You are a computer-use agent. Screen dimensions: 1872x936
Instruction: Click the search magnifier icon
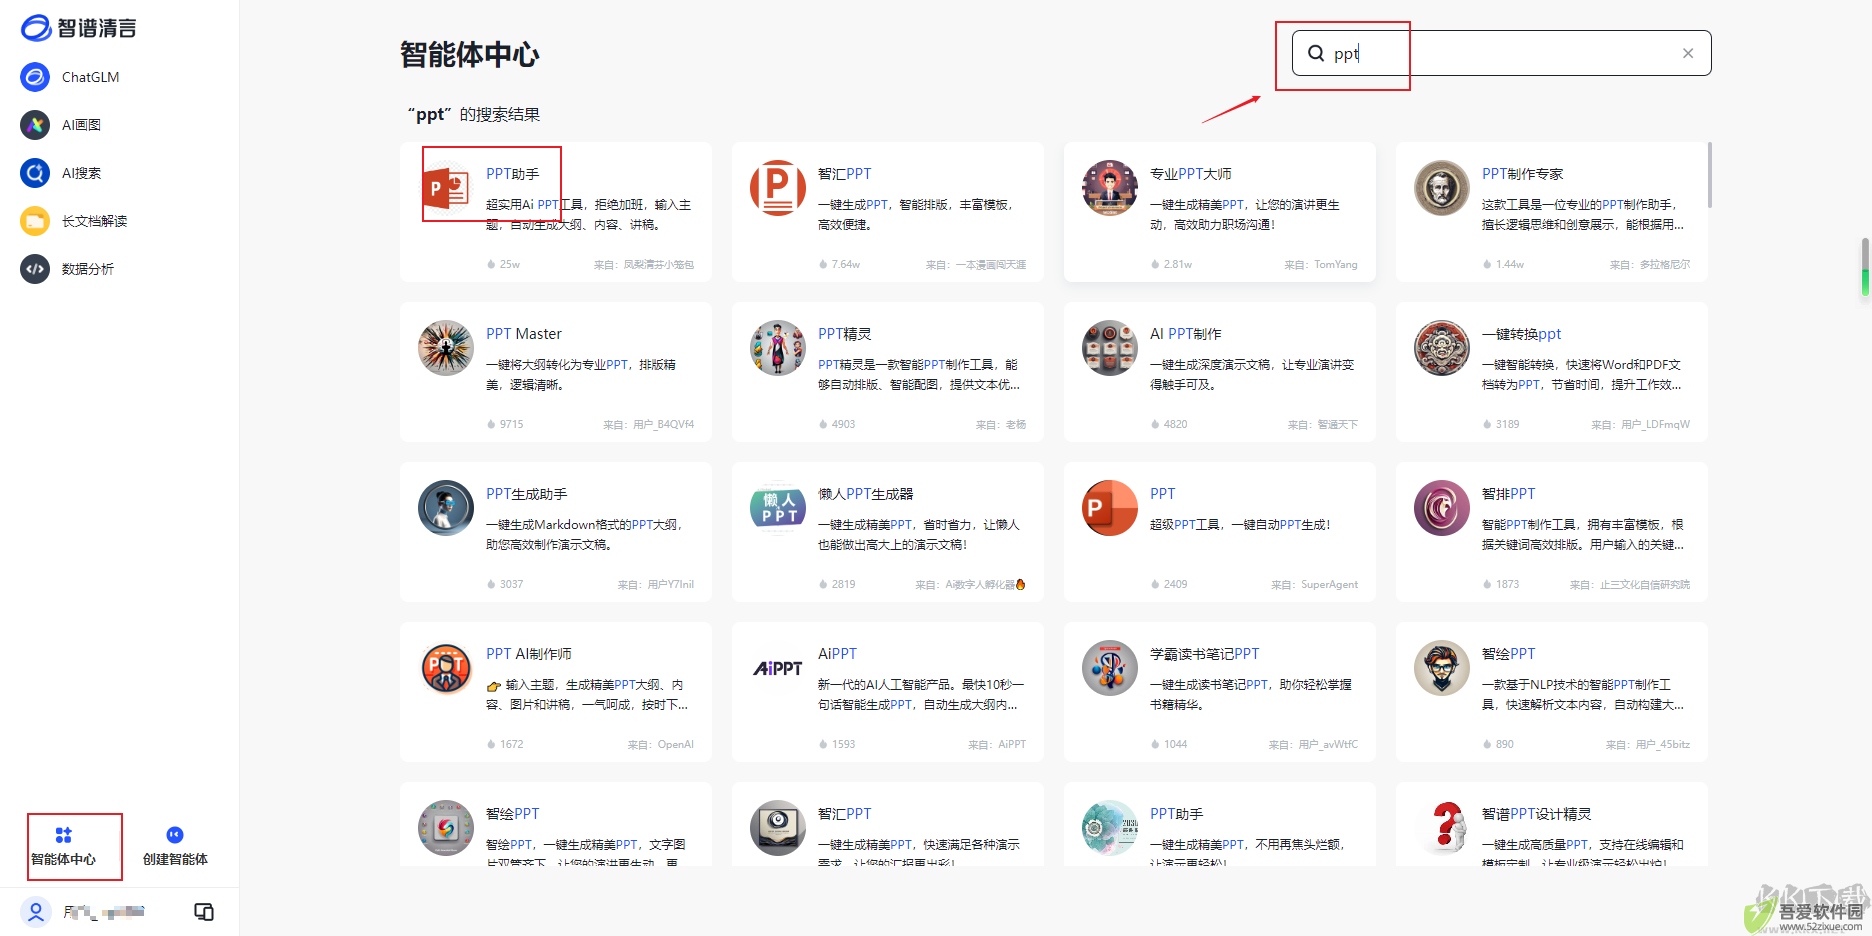pos(1316,53)
